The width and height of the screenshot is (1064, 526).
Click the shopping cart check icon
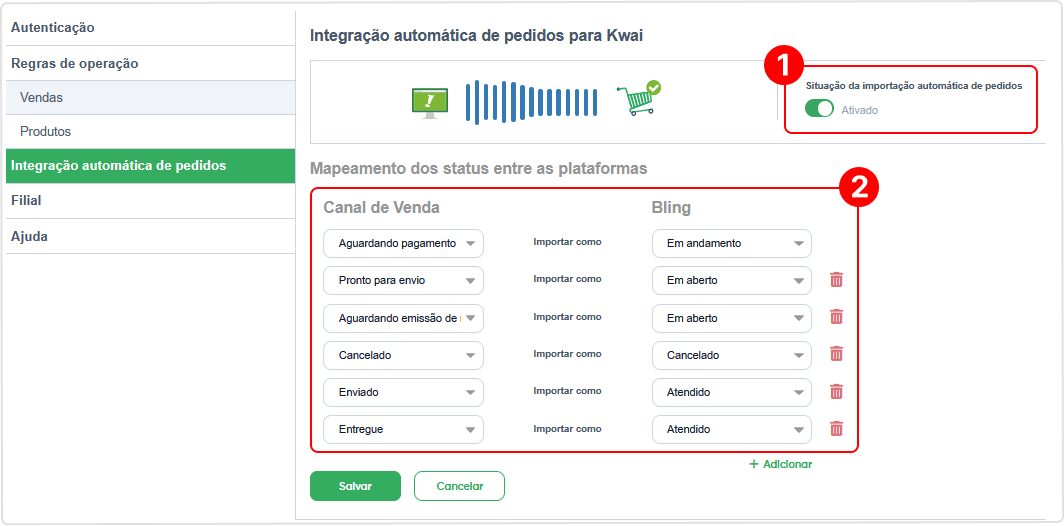(x=639, y=98)
